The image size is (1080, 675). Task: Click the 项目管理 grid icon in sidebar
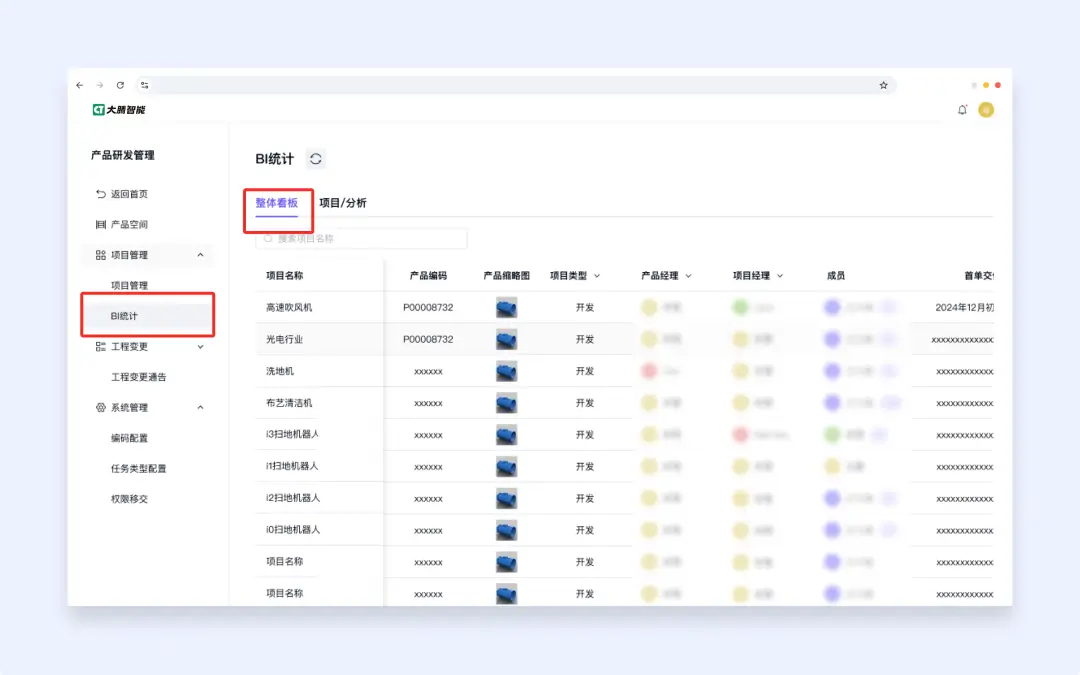(99, 255)
